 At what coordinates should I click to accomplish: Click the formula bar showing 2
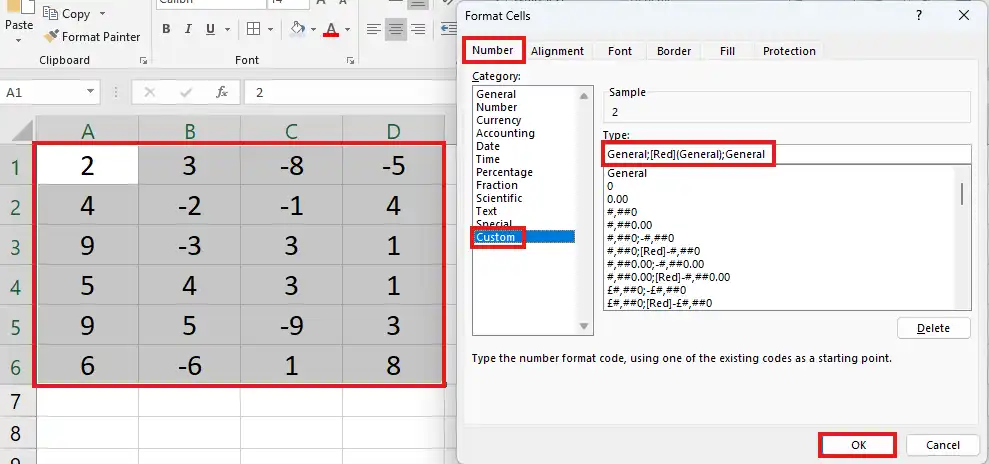point(350,93)
